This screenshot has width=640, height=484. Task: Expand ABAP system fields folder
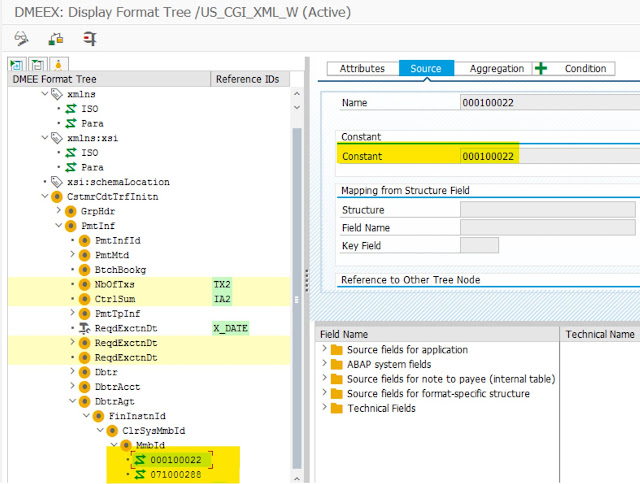point(324,363)
